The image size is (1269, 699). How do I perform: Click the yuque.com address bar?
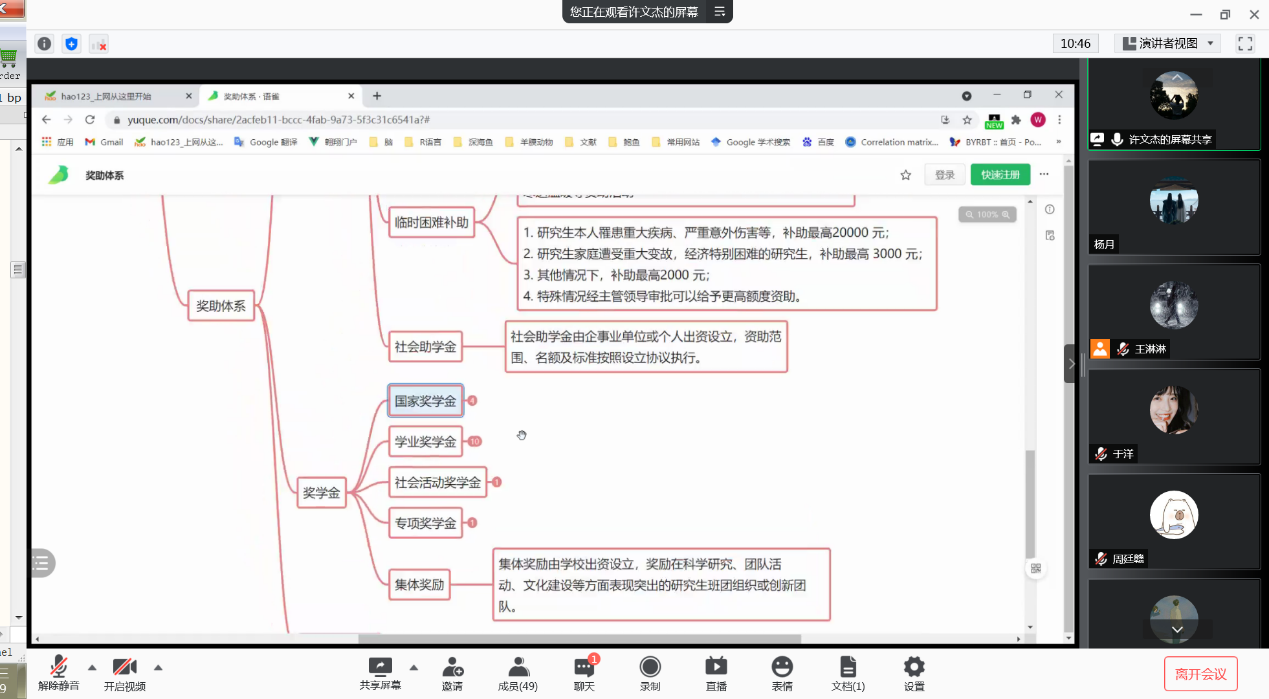[500, 119]
